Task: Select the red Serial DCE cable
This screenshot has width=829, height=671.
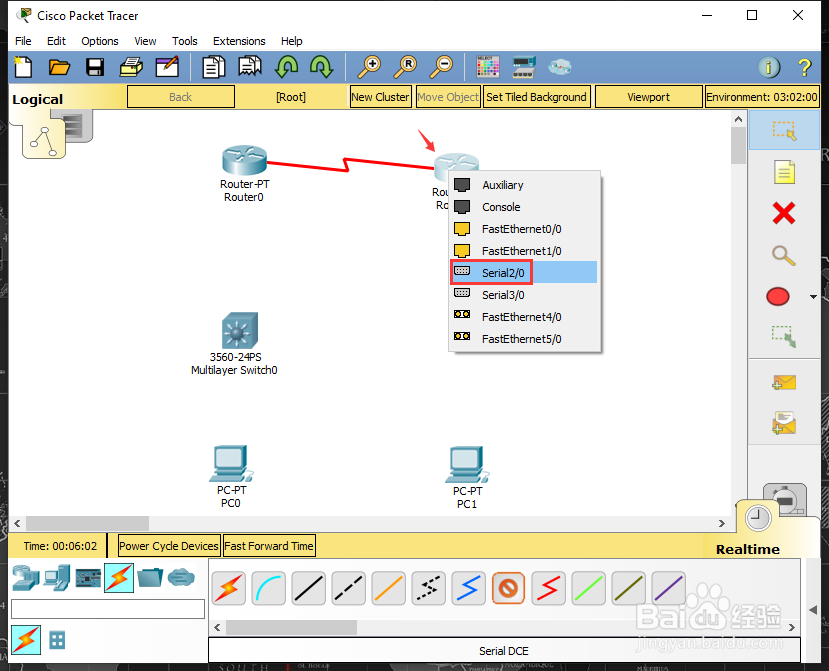Action: click(x=548, y=588)
